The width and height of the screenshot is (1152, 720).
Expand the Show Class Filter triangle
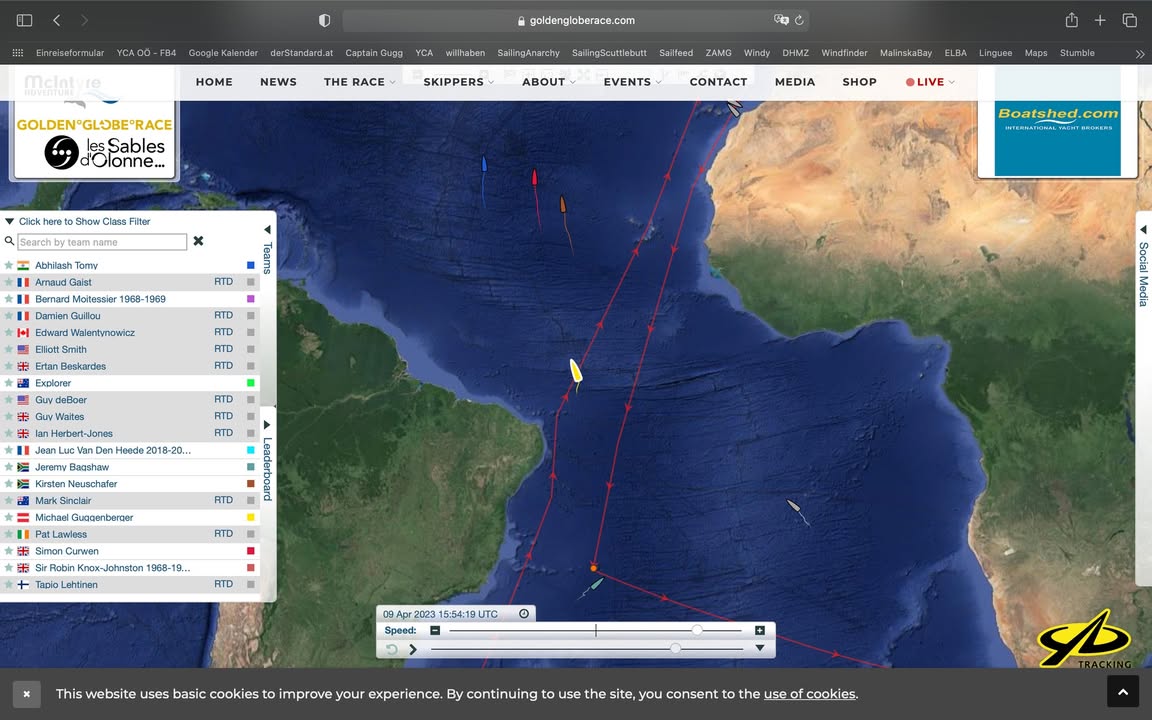(x=10, y=221)
